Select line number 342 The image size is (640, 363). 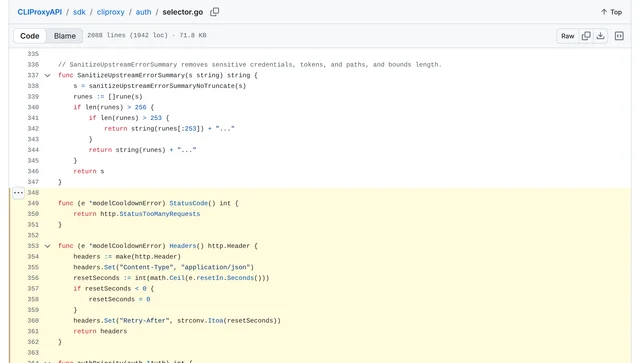[x=33, y=128]
